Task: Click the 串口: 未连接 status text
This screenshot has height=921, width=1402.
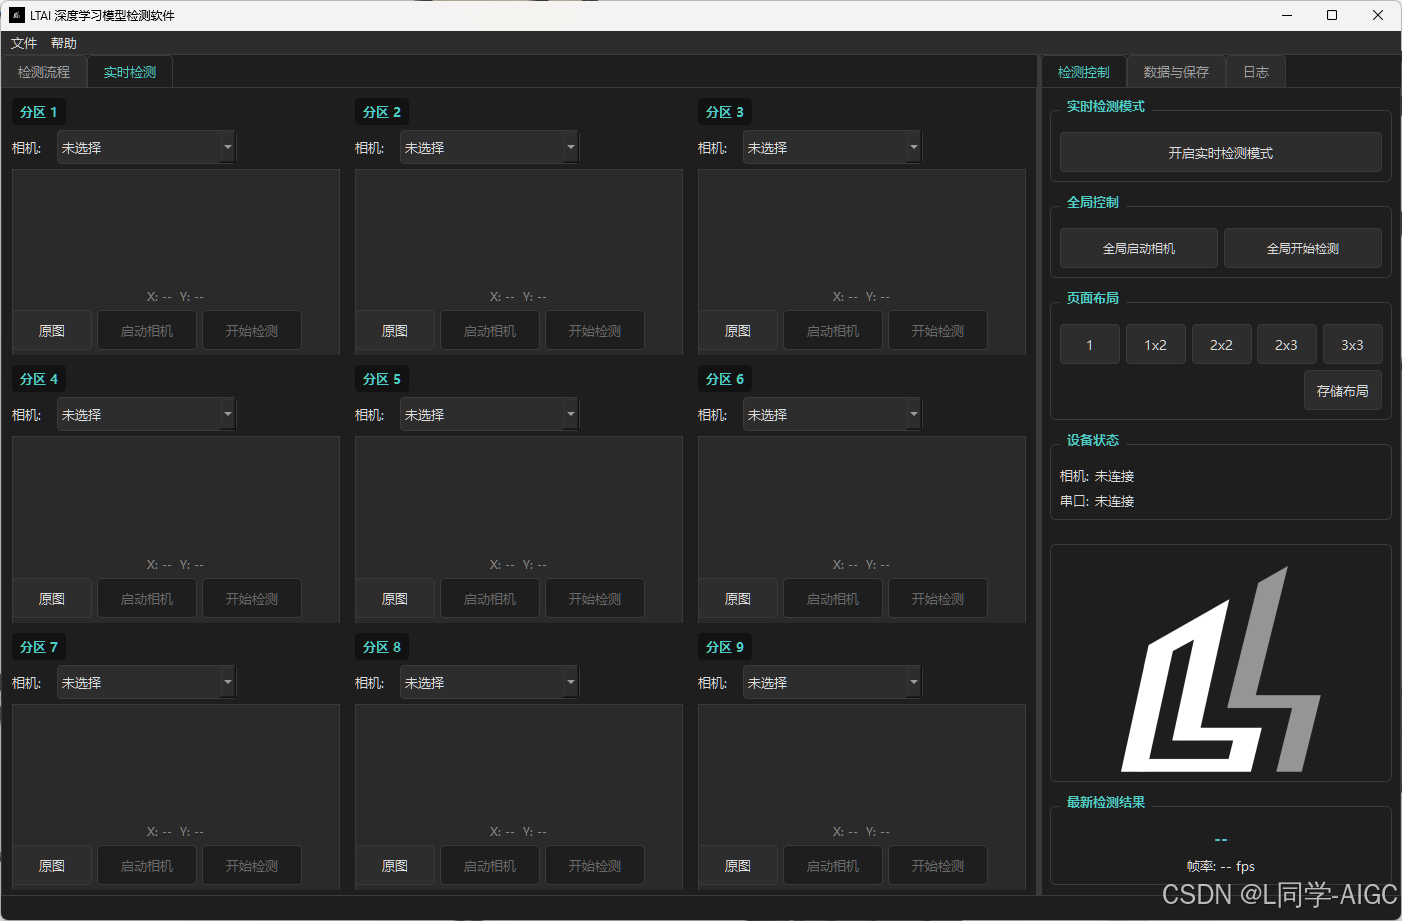Action: tap(1097, 501)
